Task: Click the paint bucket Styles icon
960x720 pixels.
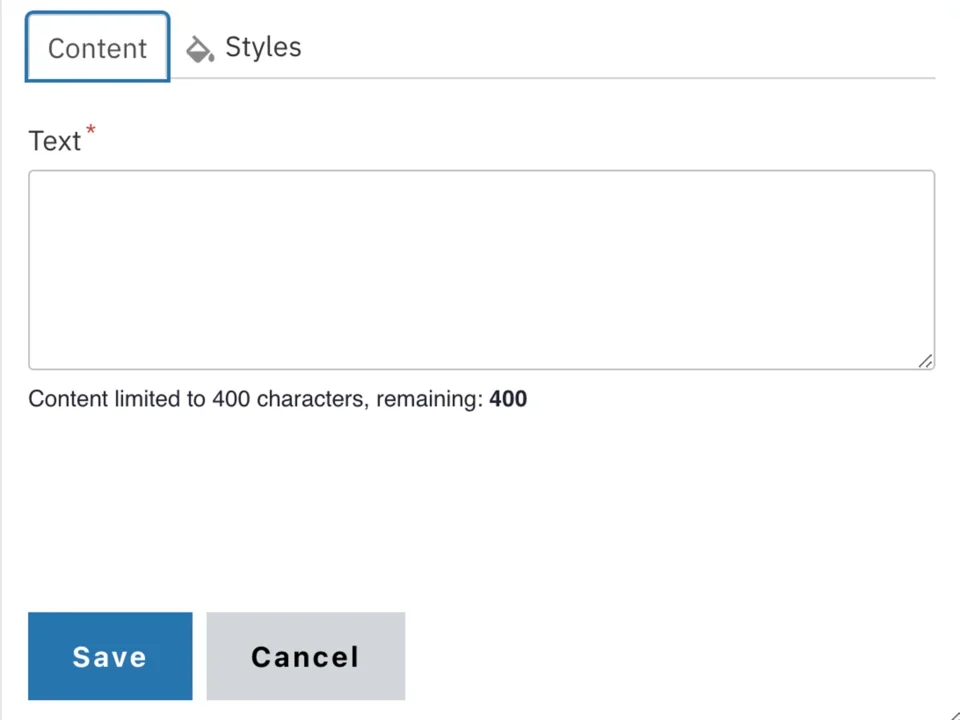Action: (200, 48)
